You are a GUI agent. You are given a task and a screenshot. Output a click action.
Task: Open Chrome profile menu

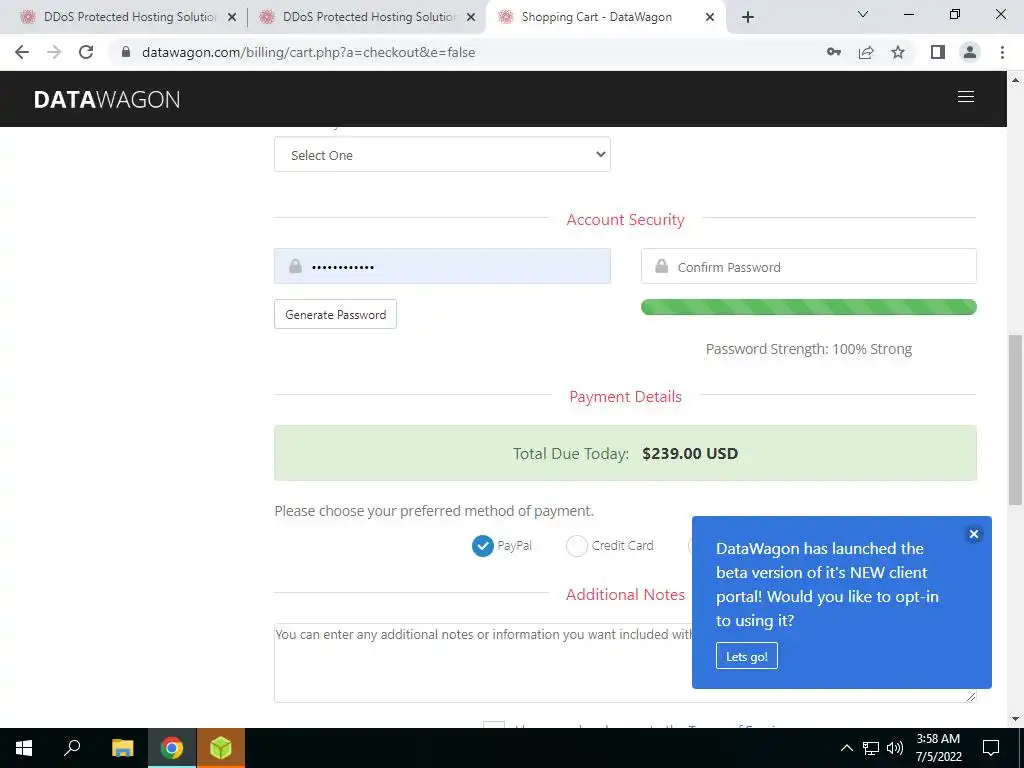970,52
